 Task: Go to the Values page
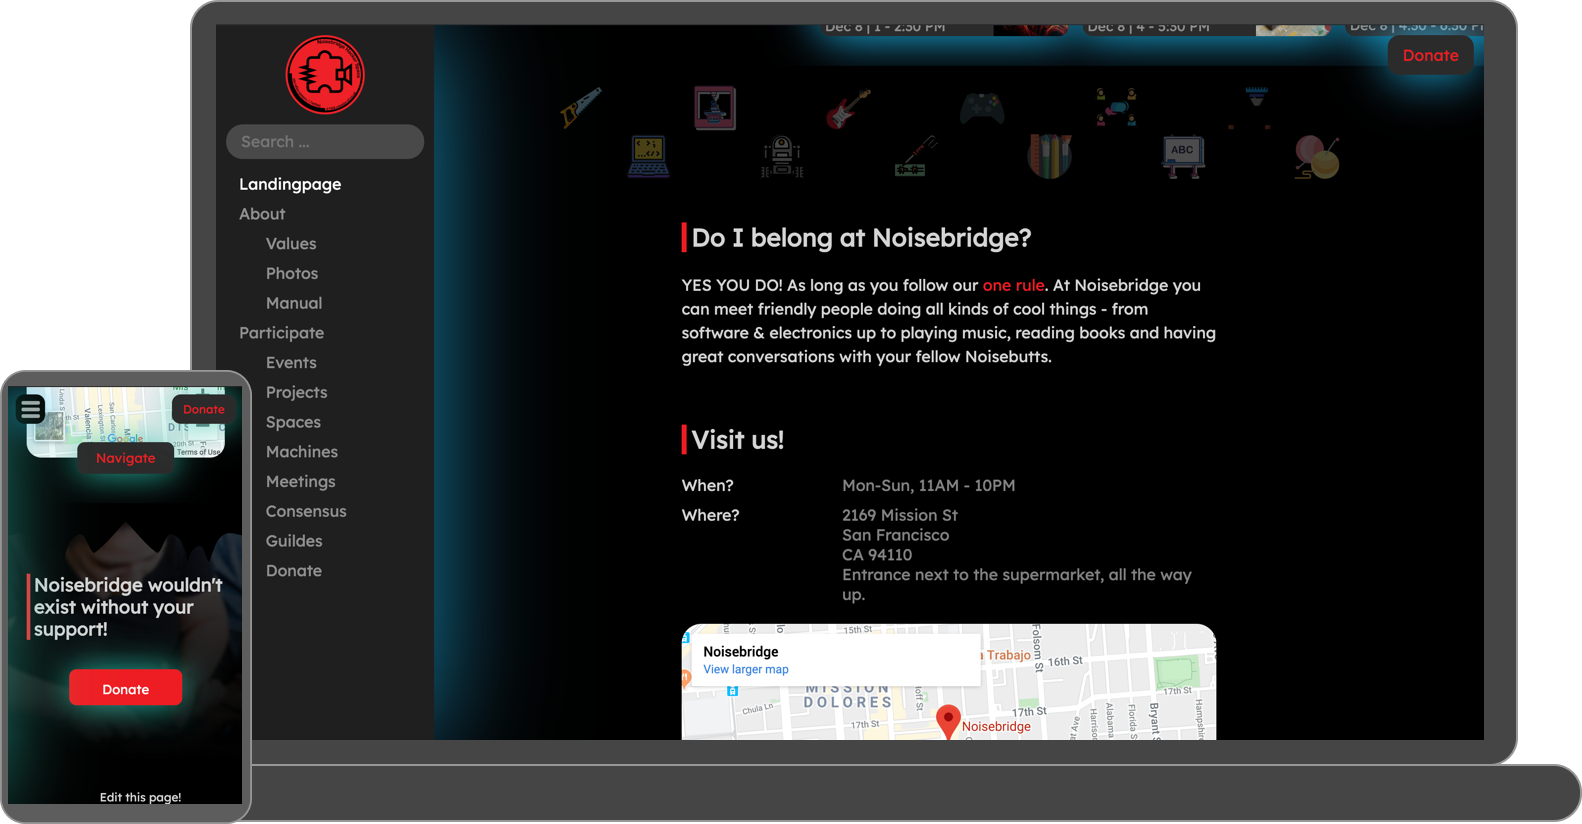(x=291, y=244)
